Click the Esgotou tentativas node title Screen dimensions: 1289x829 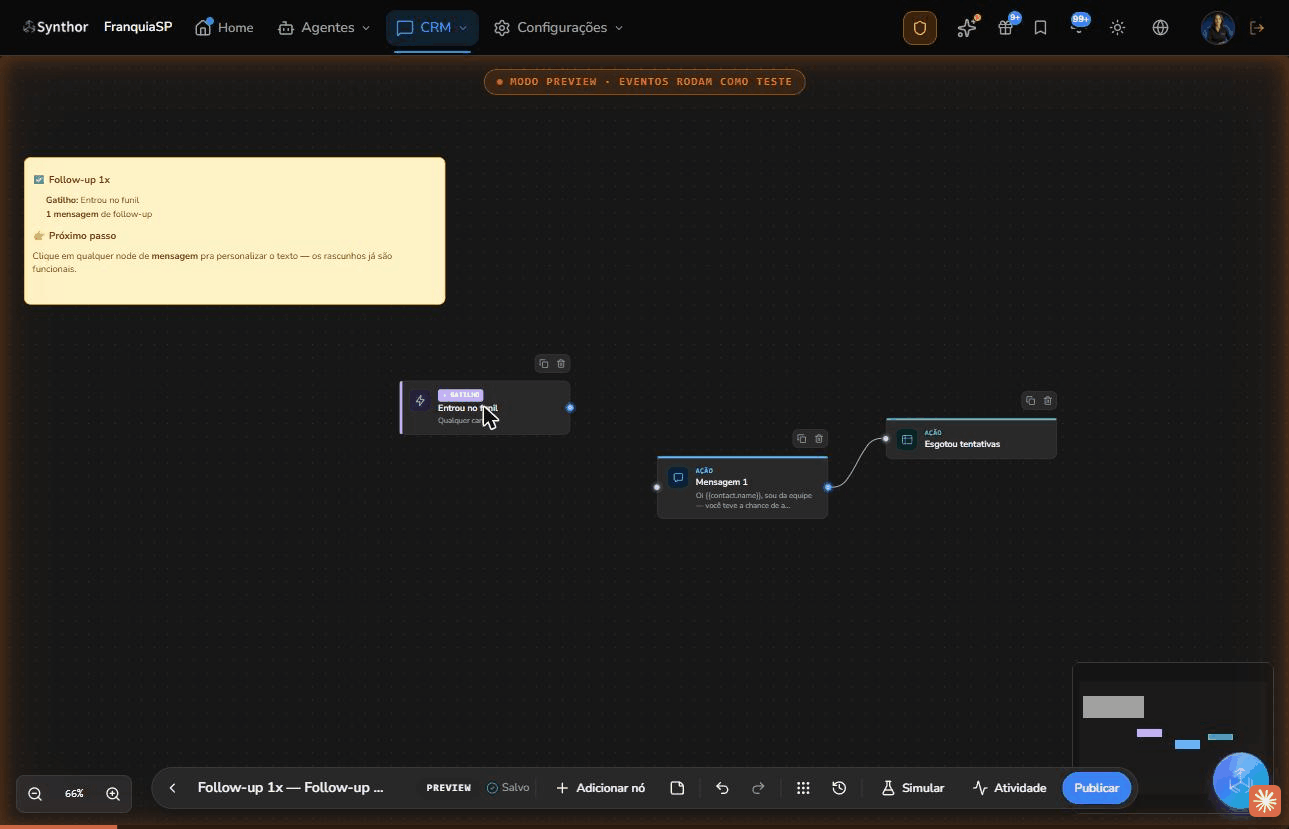tap(962, 444)
